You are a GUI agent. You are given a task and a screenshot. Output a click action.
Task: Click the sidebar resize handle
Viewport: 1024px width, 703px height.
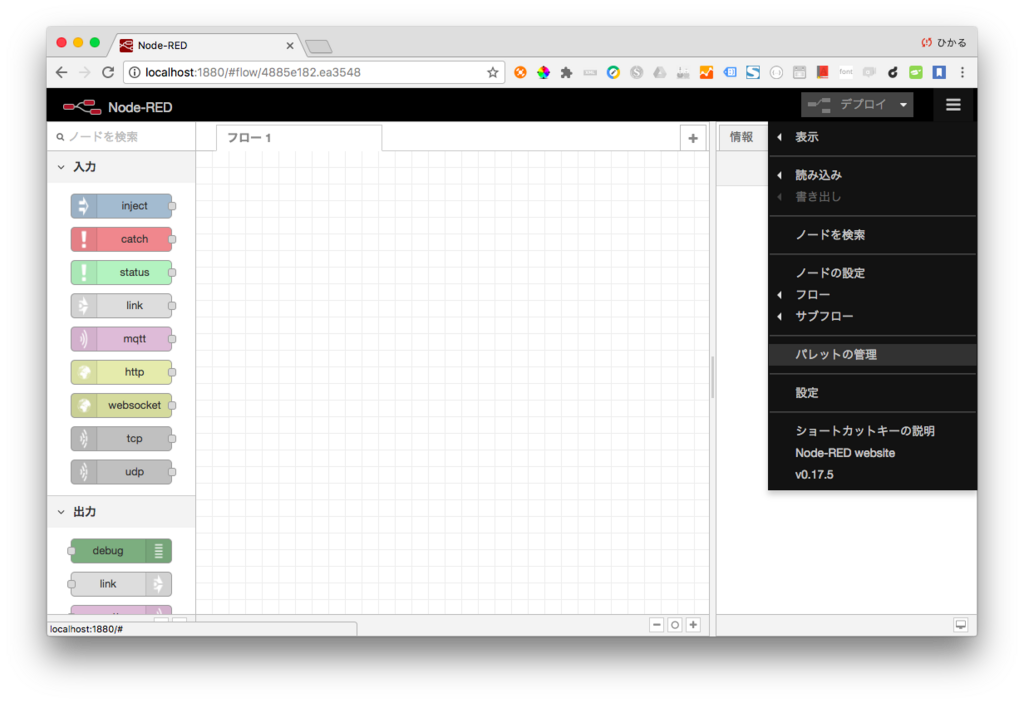pyautogui.click(x=712, y=378)
